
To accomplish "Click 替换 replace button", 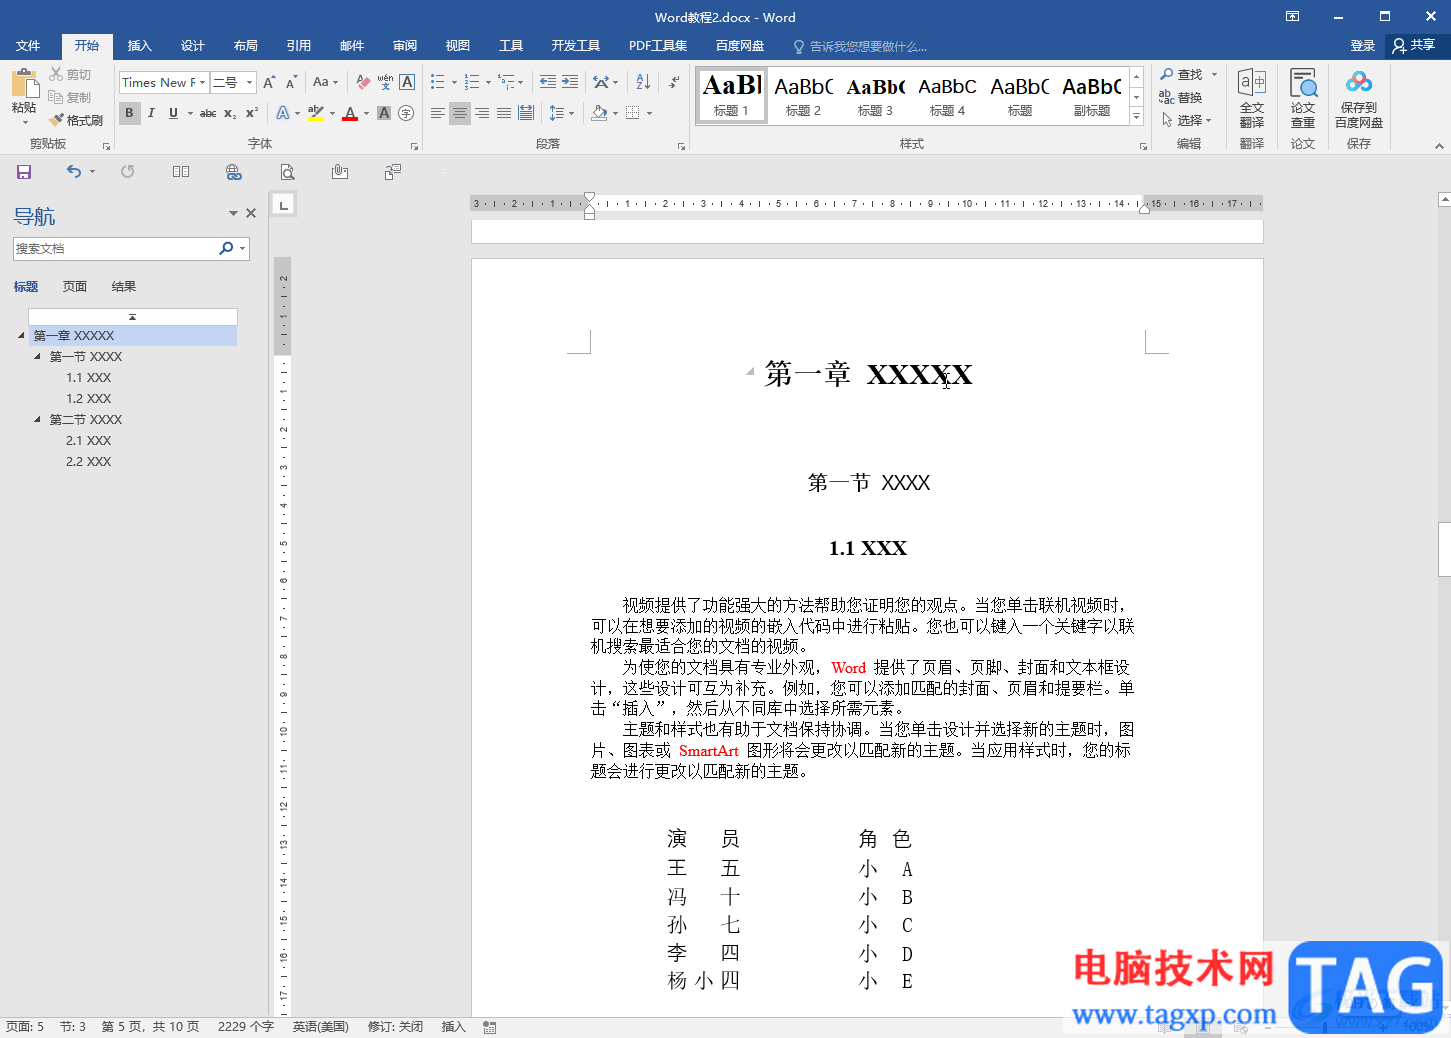I will click(1181, 97).
